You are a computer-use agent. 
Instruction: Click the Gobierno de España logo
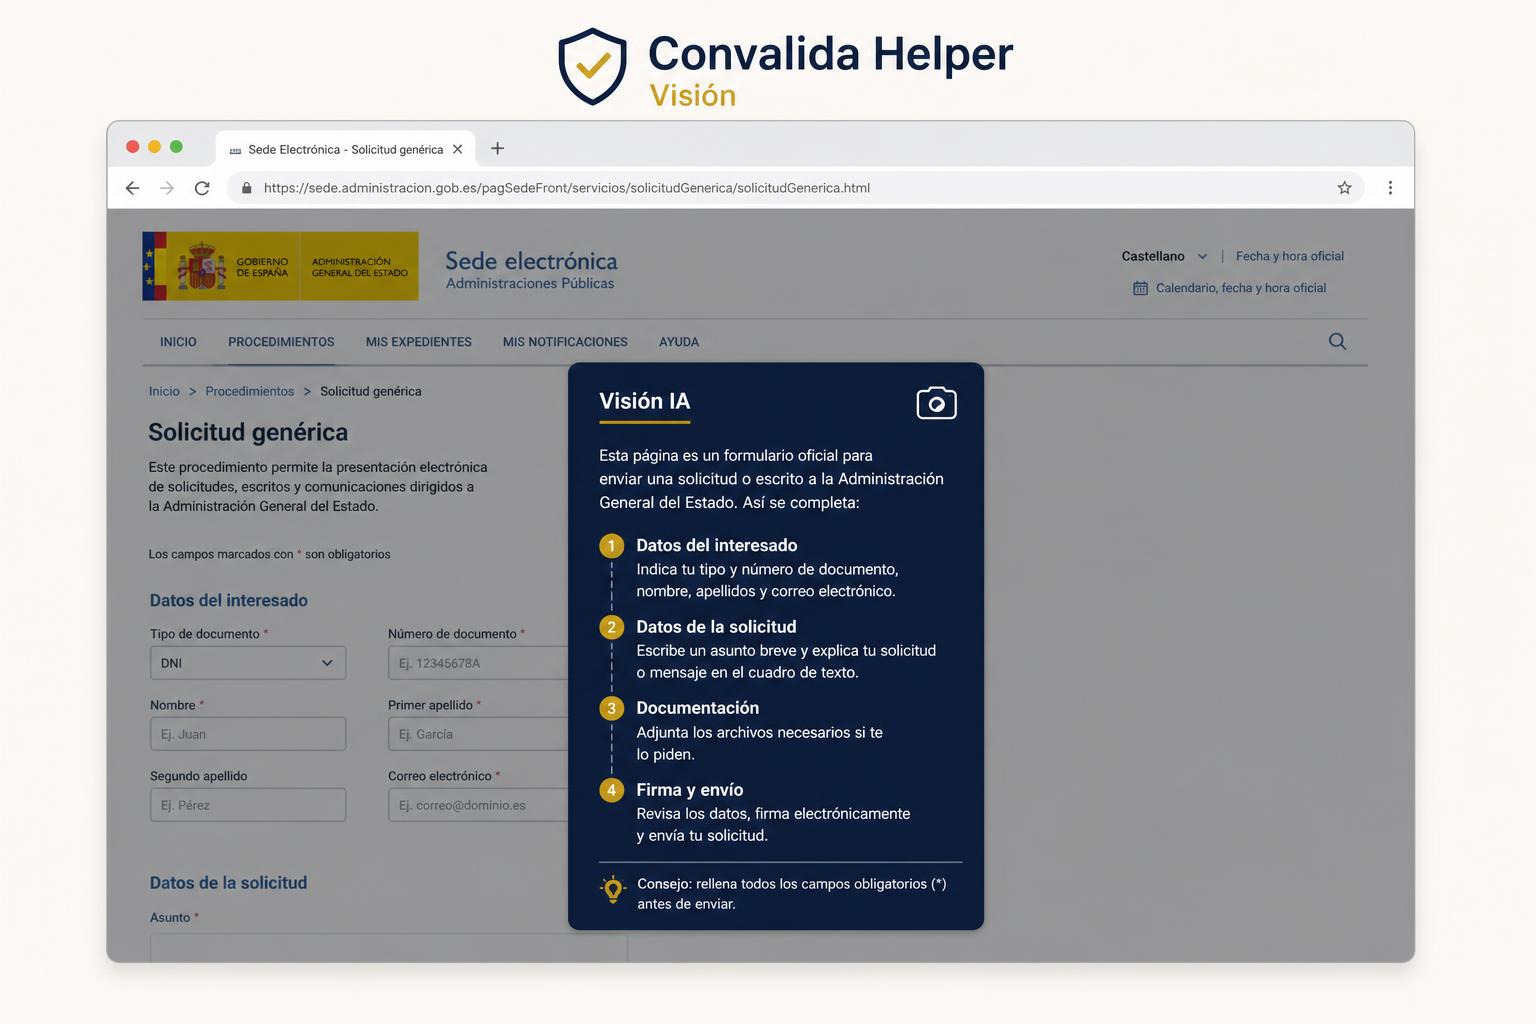coord(280,266)
